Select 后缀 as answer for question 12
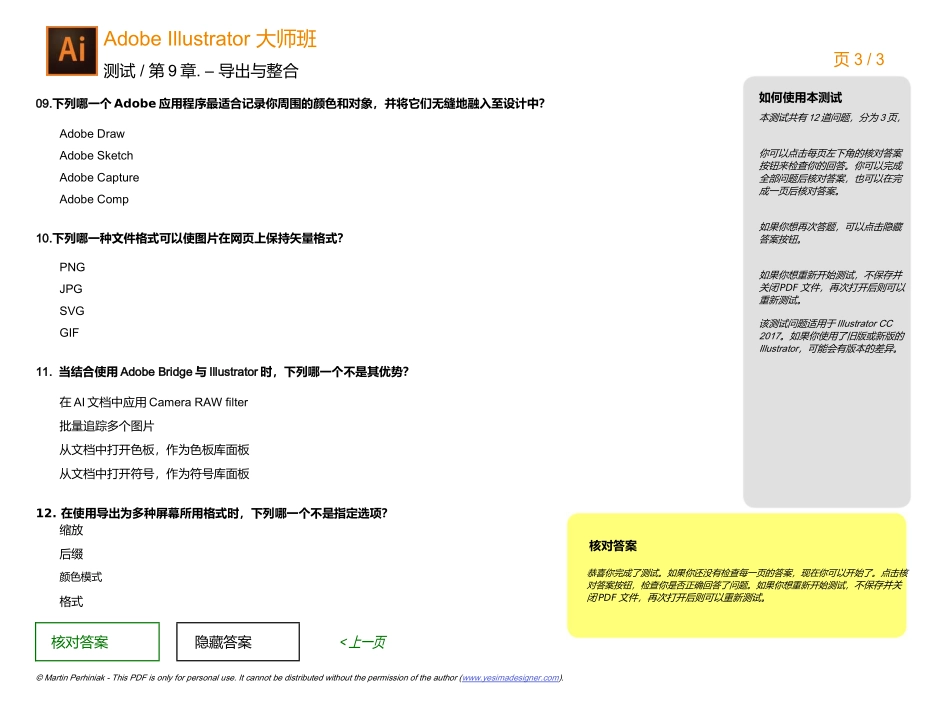Image resolution: width=950 pixels, height=713 pixels. tap(69, 553)
